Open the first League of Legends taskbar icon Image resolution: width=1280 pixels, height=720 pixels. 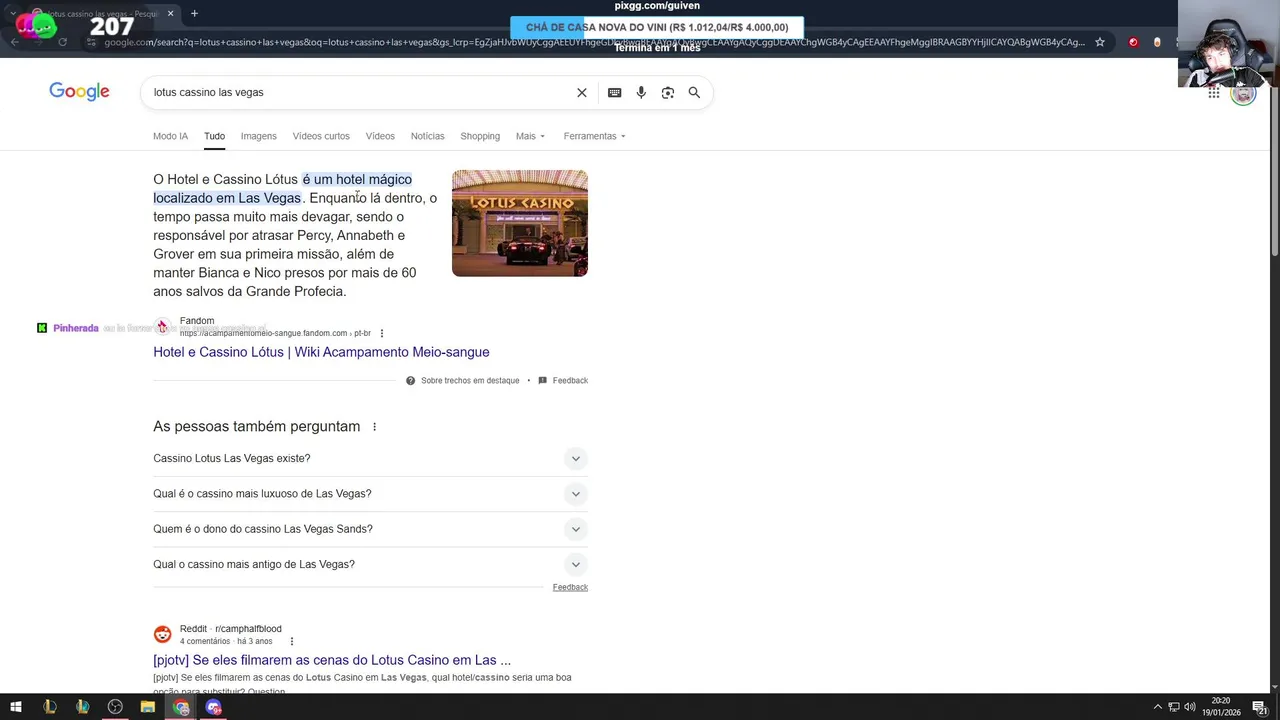[50, 707]
